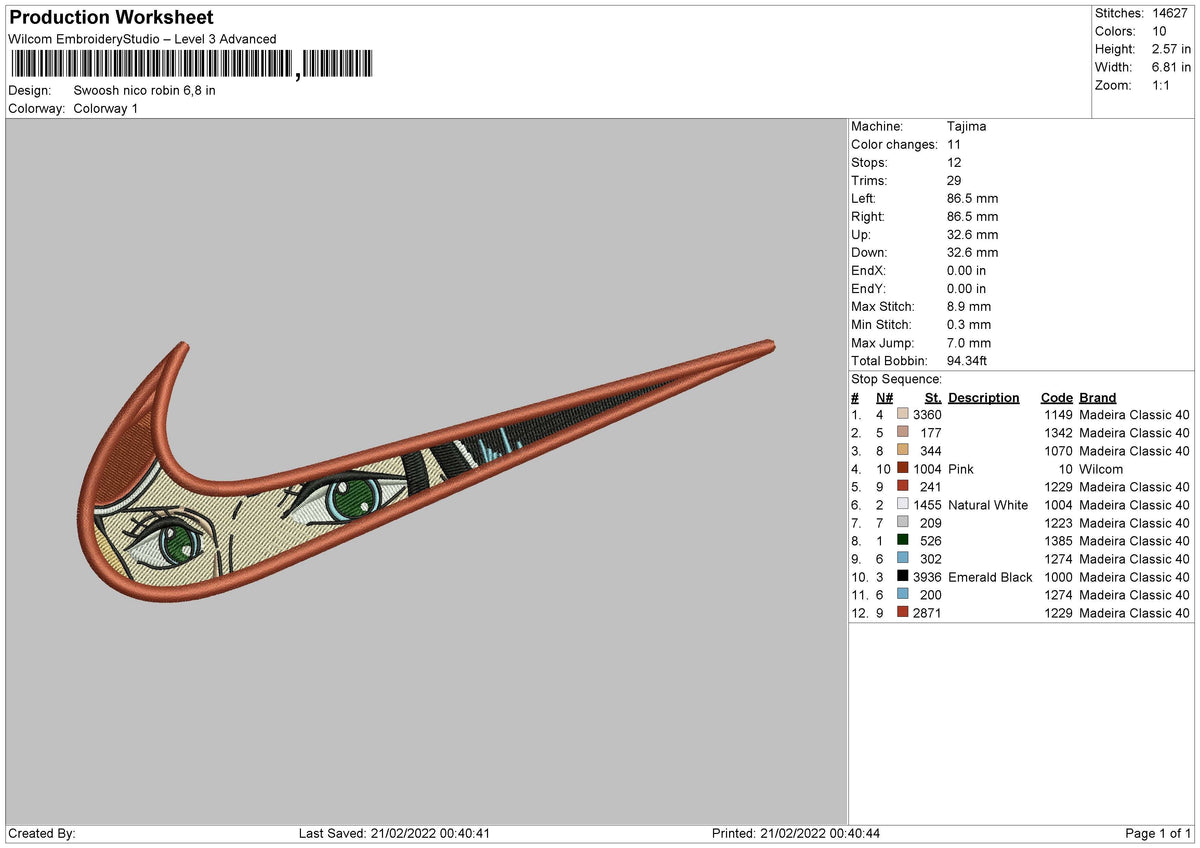The height and width of the screenshot is (848, 1200).
Task: Click the 'Stop Sequence:' heading
Action: click(x=896, y=379)
